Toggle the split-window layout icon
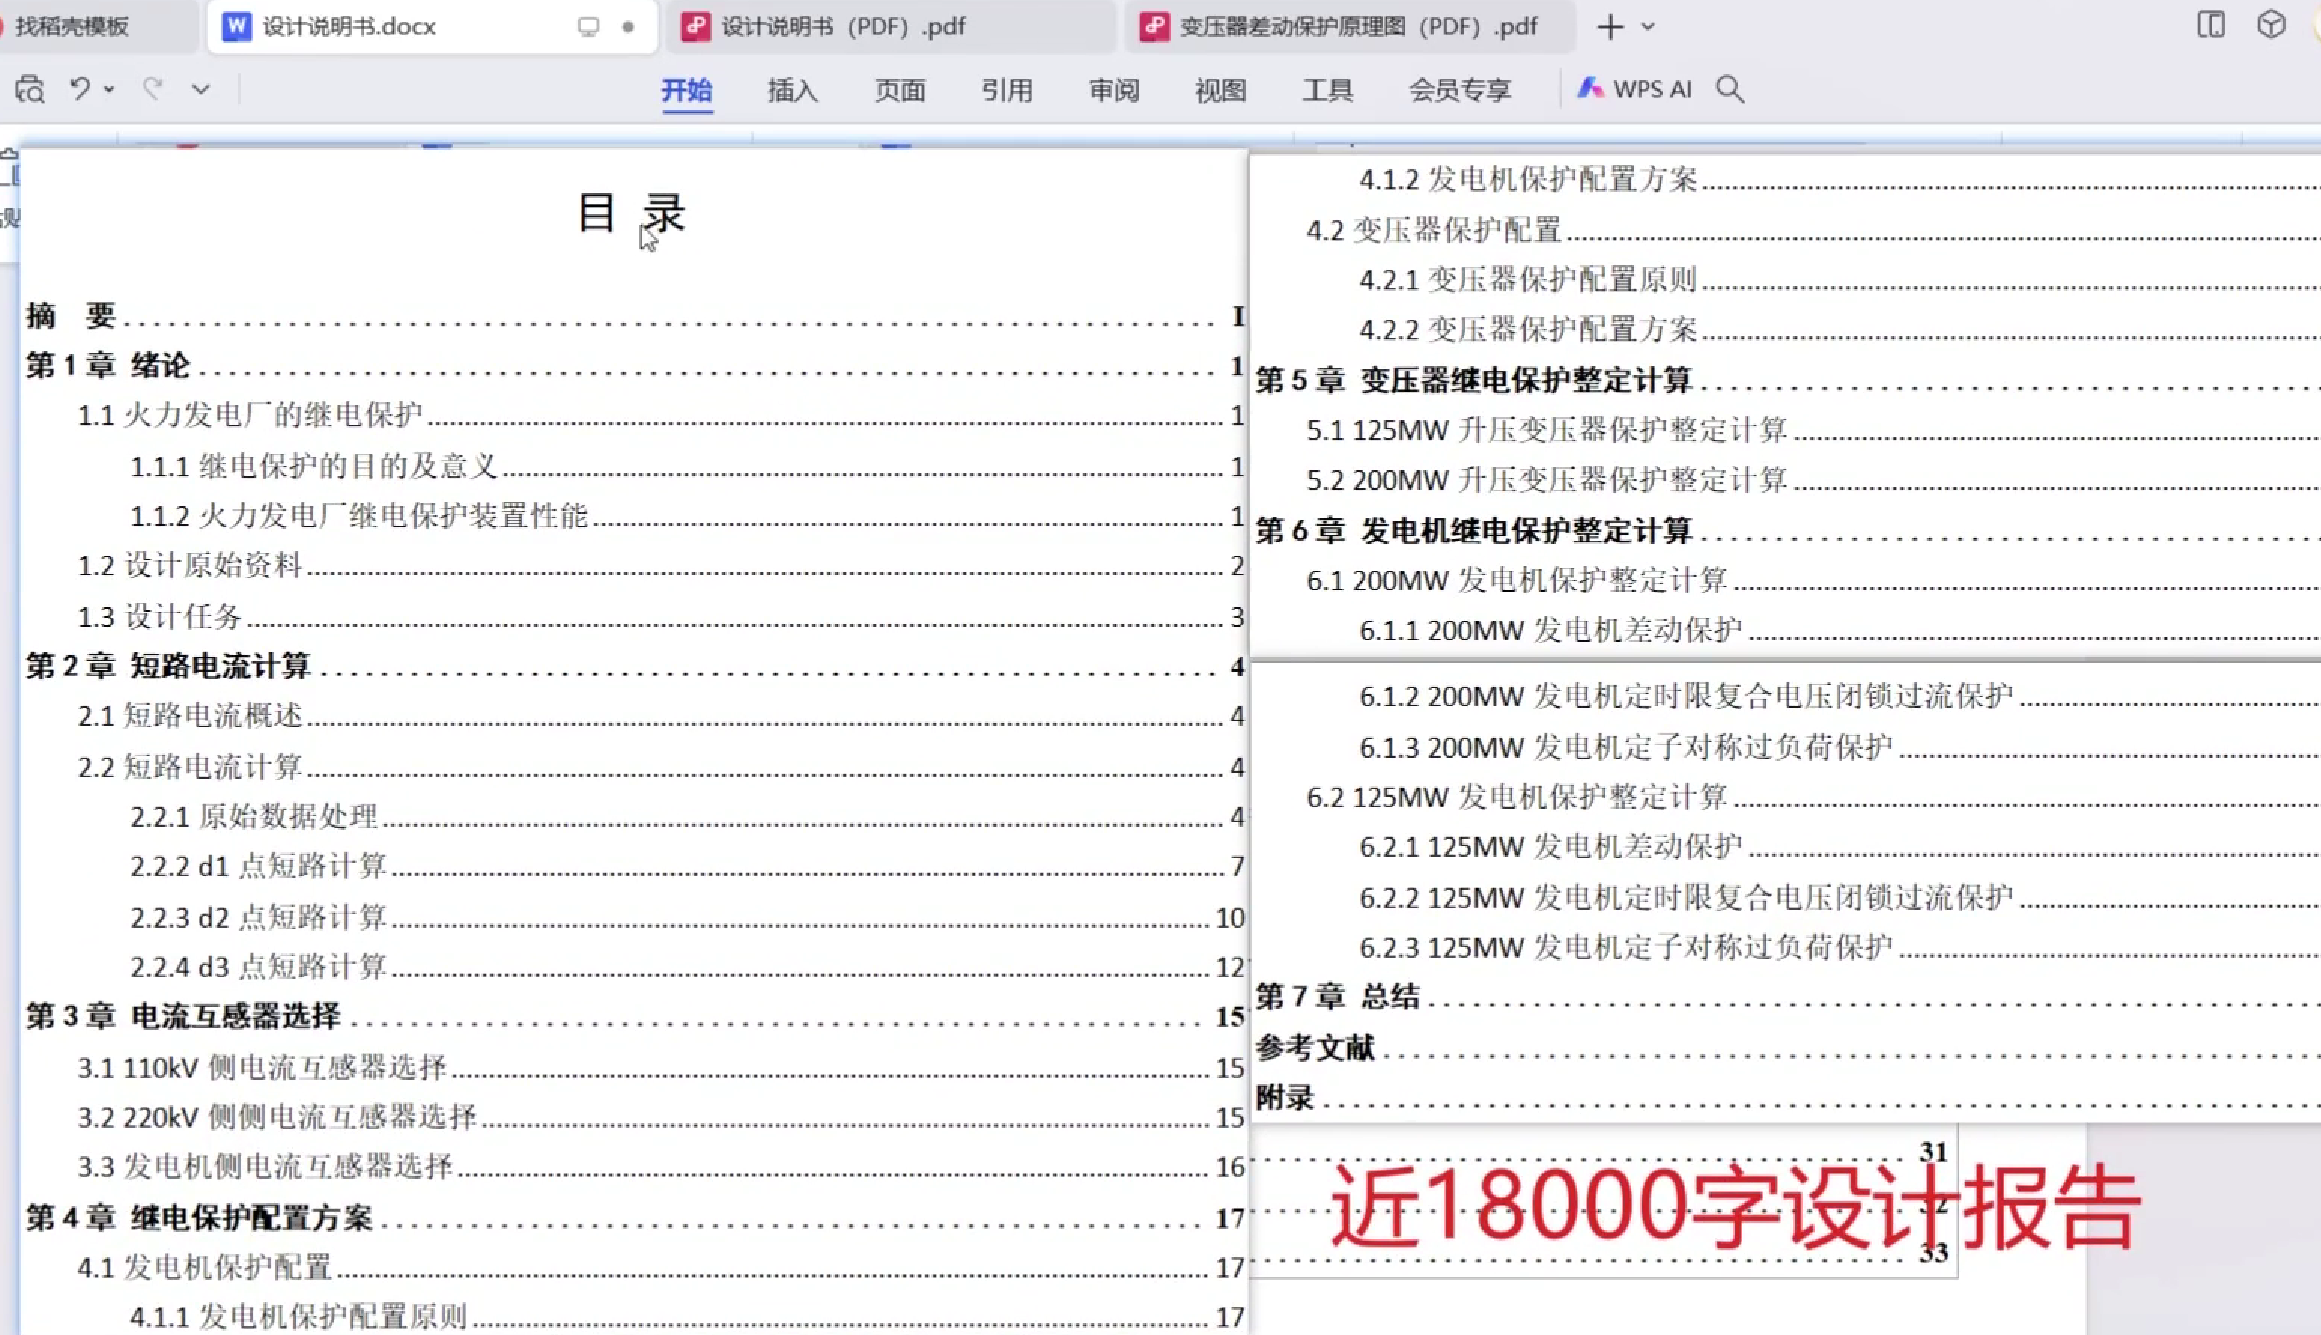 point(2210,25)
